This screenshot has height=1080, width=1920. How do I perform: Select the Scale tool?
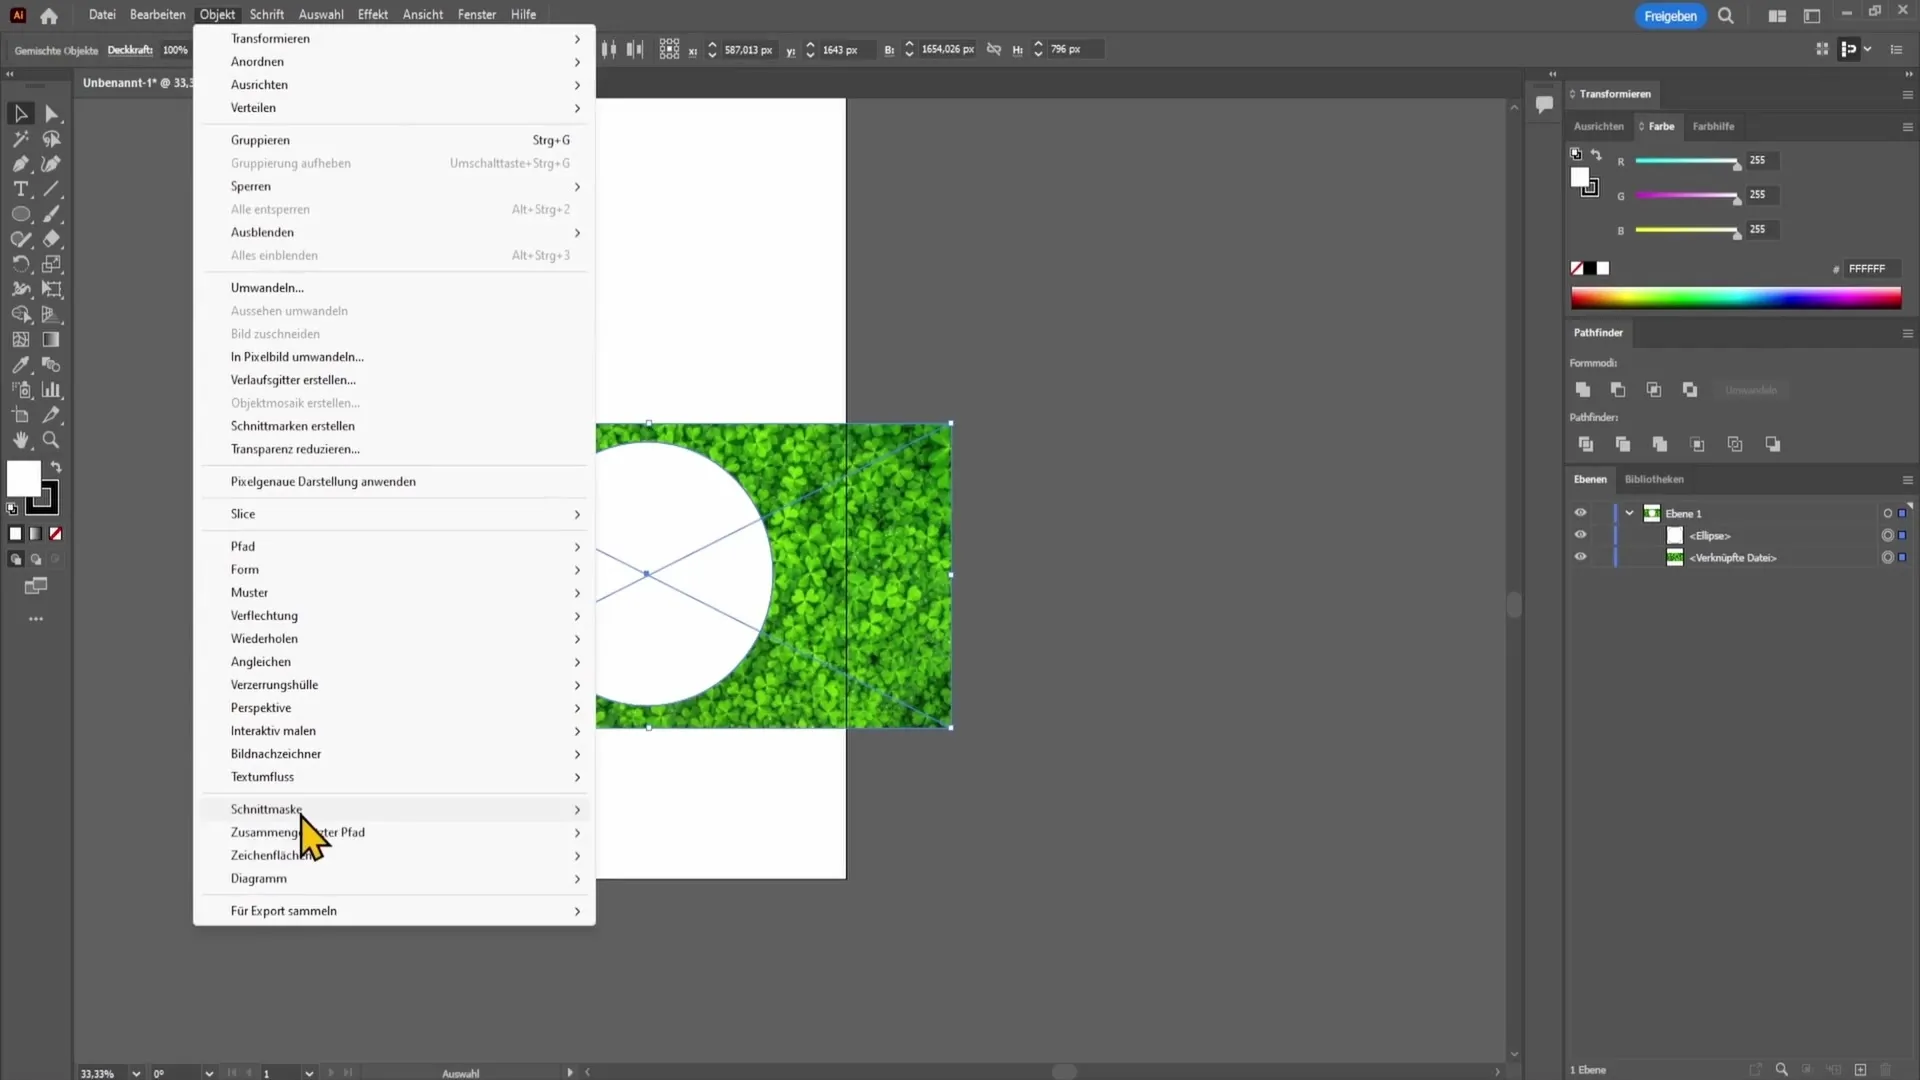pos(52,264)
